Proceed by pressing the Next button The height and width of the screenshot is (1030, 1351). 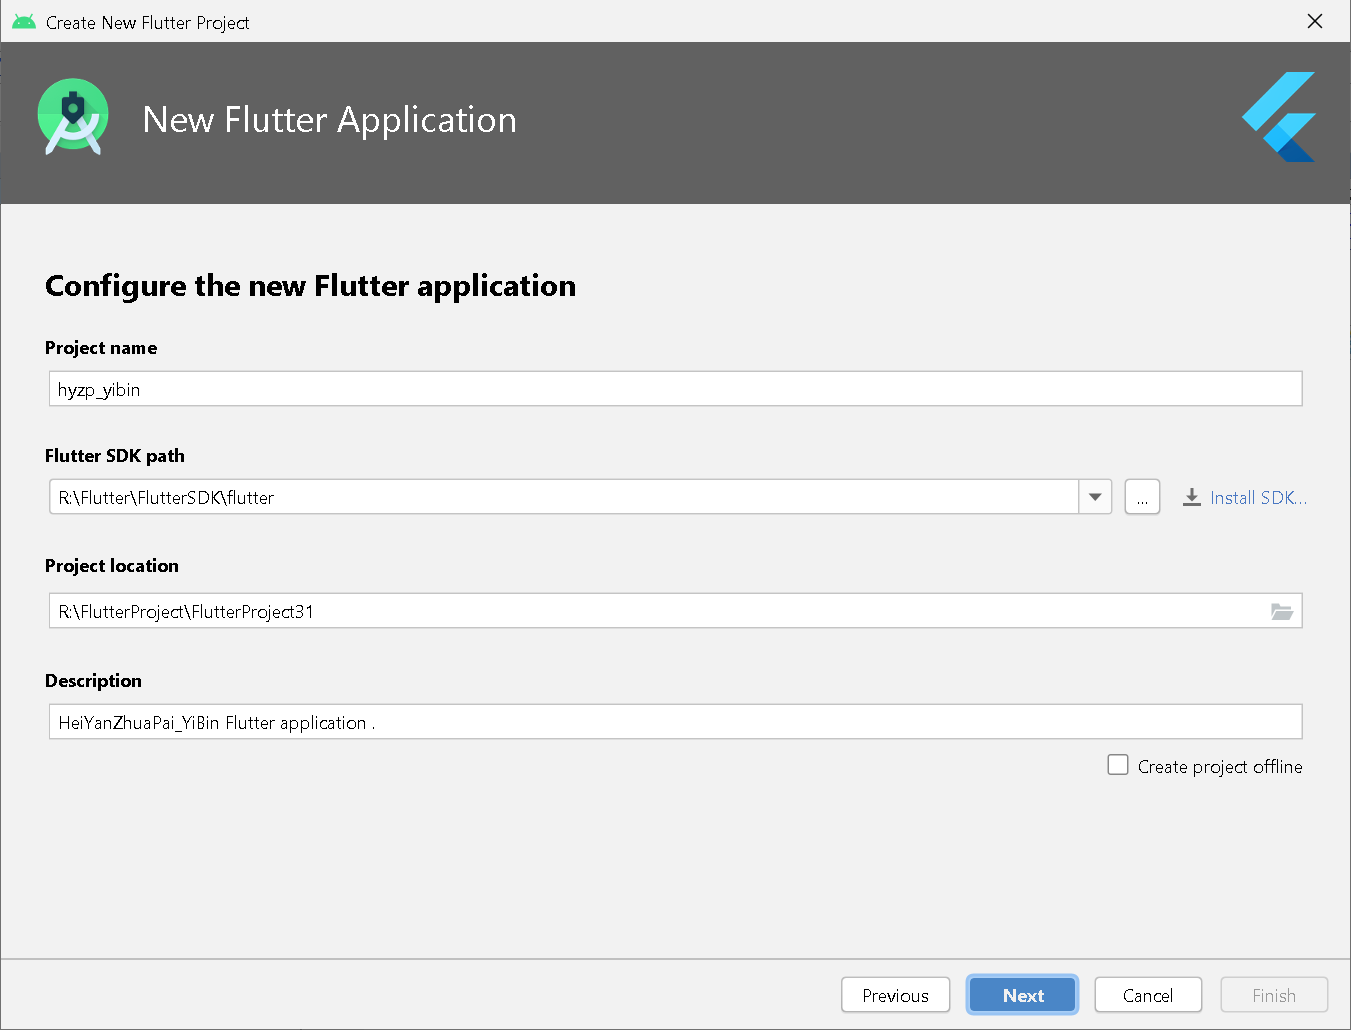tap(1022, 995)
